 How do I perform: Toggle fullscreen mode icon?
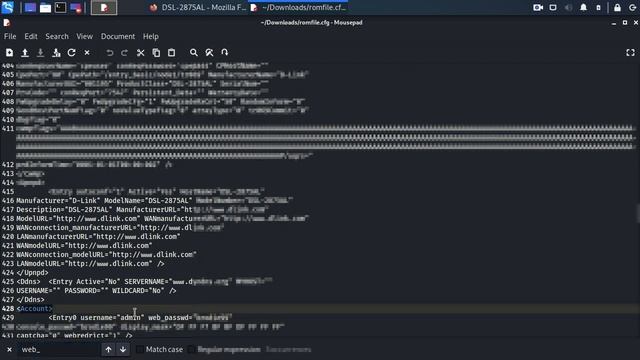630,53
